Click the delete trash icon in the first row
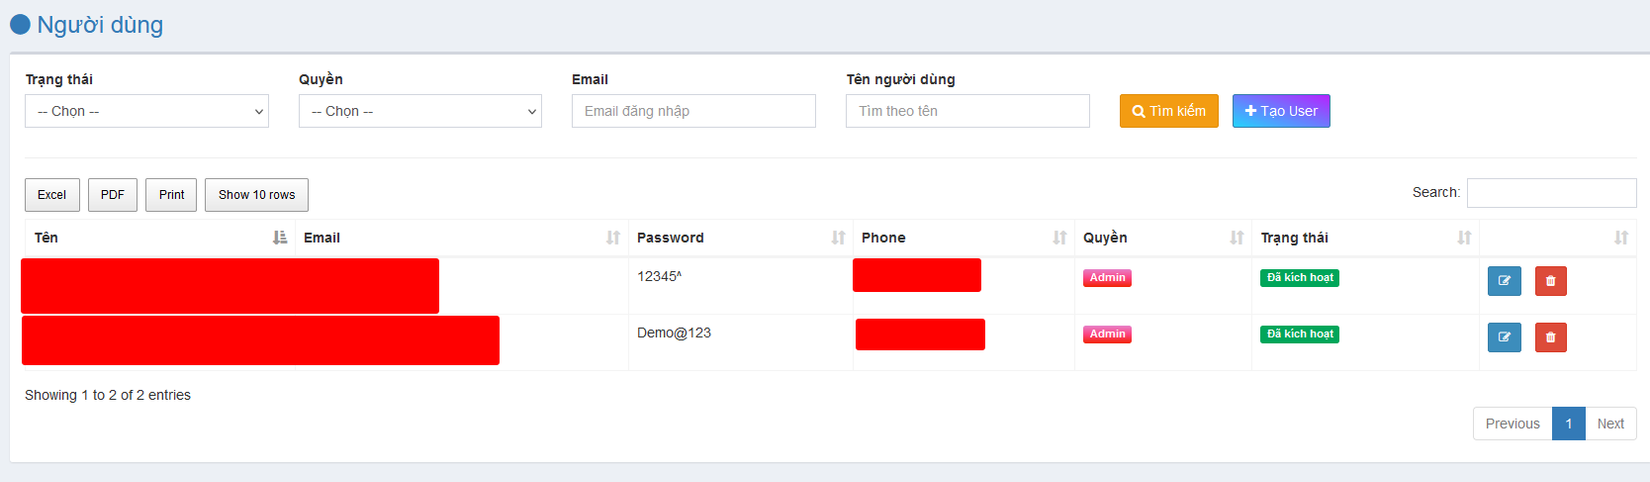This screenshot has height=482, width=1650. pyautogui.click(x=1550, y=281)
